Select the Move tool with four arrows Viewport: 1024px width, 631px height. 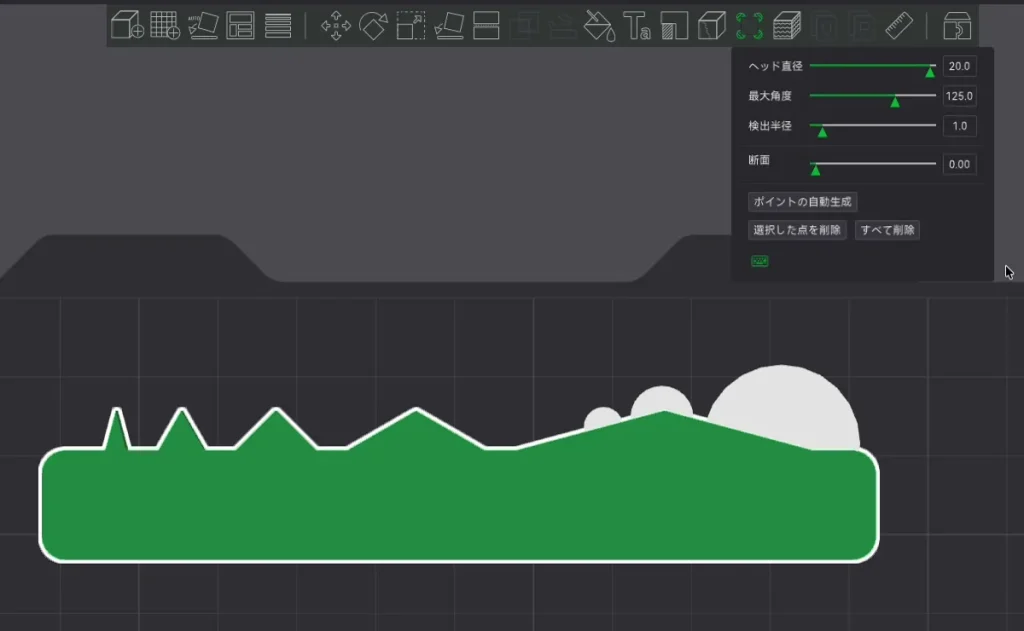336,25
